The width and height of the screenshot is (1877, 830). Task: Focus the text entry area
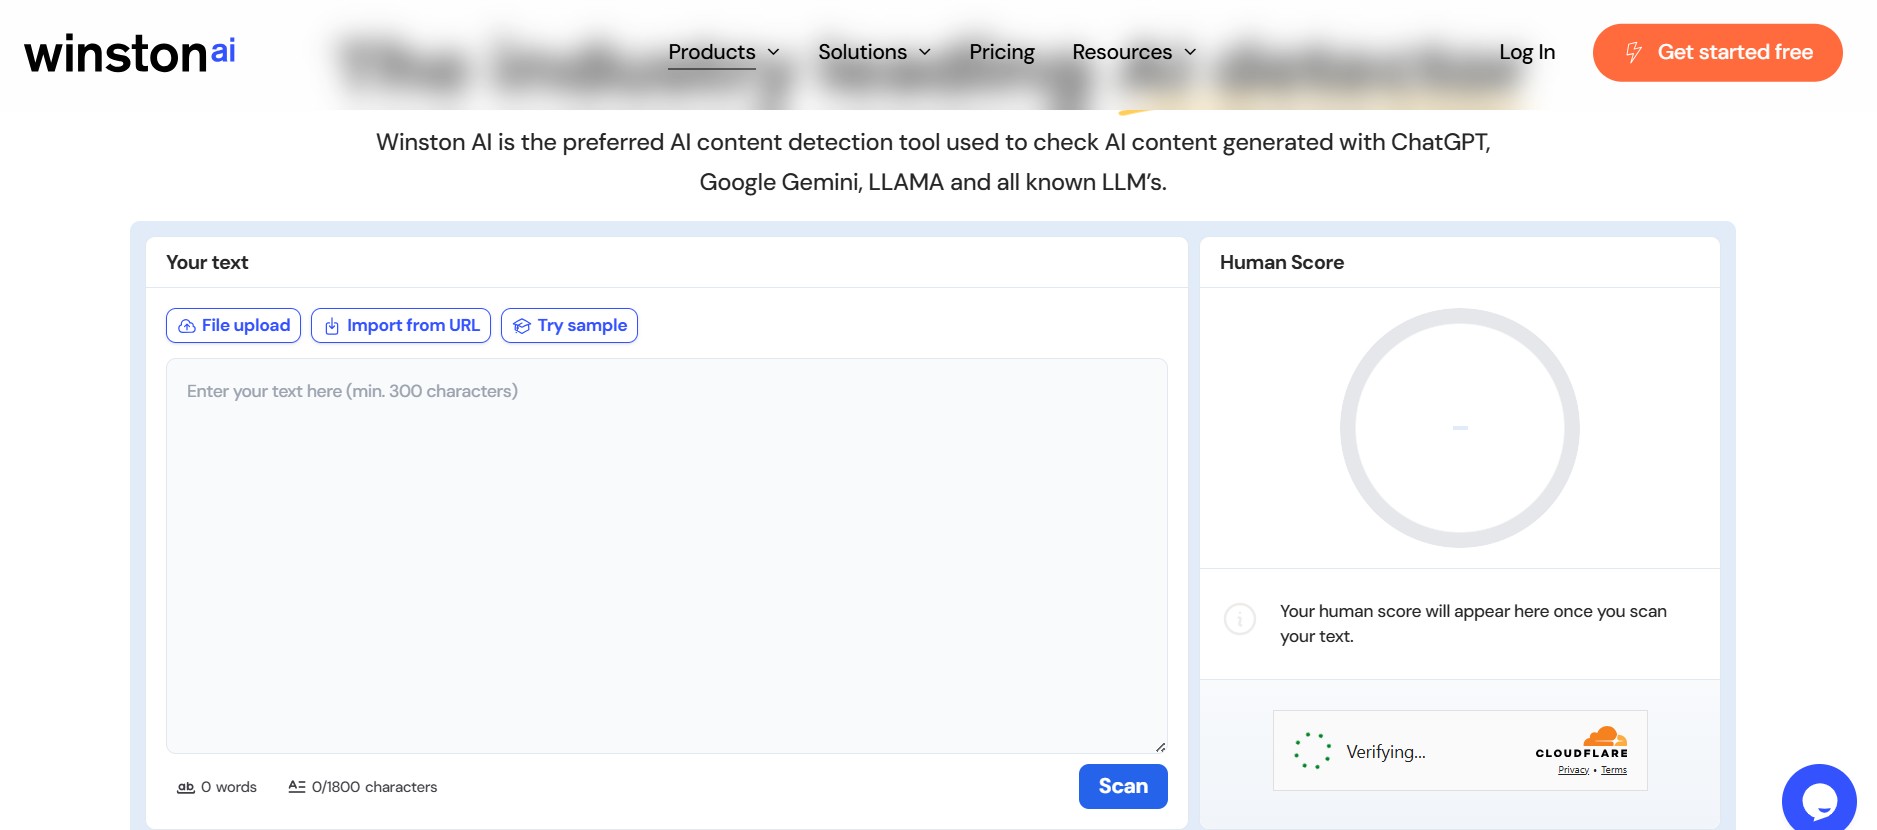(667, 555)
